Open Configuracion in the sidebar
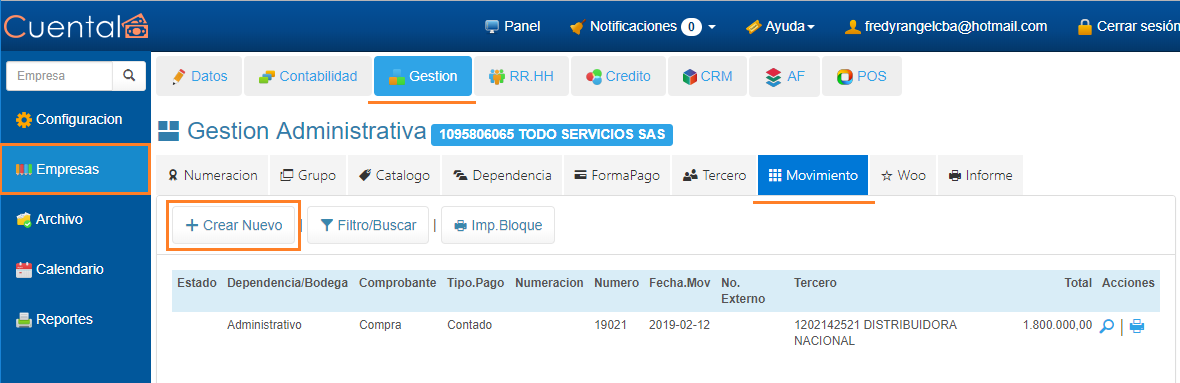This screenshot has width=1180, height=383. pyautogui.click(x=68, y=119)
